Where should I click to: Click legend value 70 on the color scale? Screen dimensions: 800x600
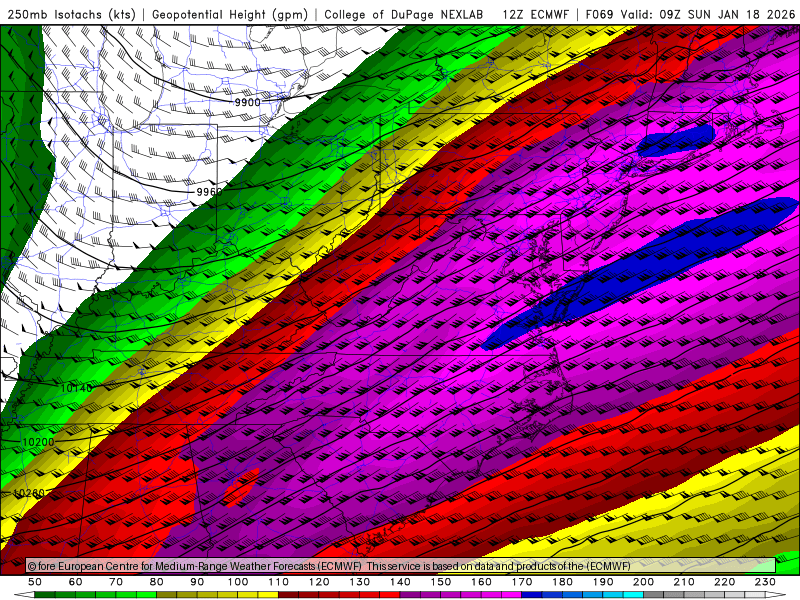pos(116,582)
